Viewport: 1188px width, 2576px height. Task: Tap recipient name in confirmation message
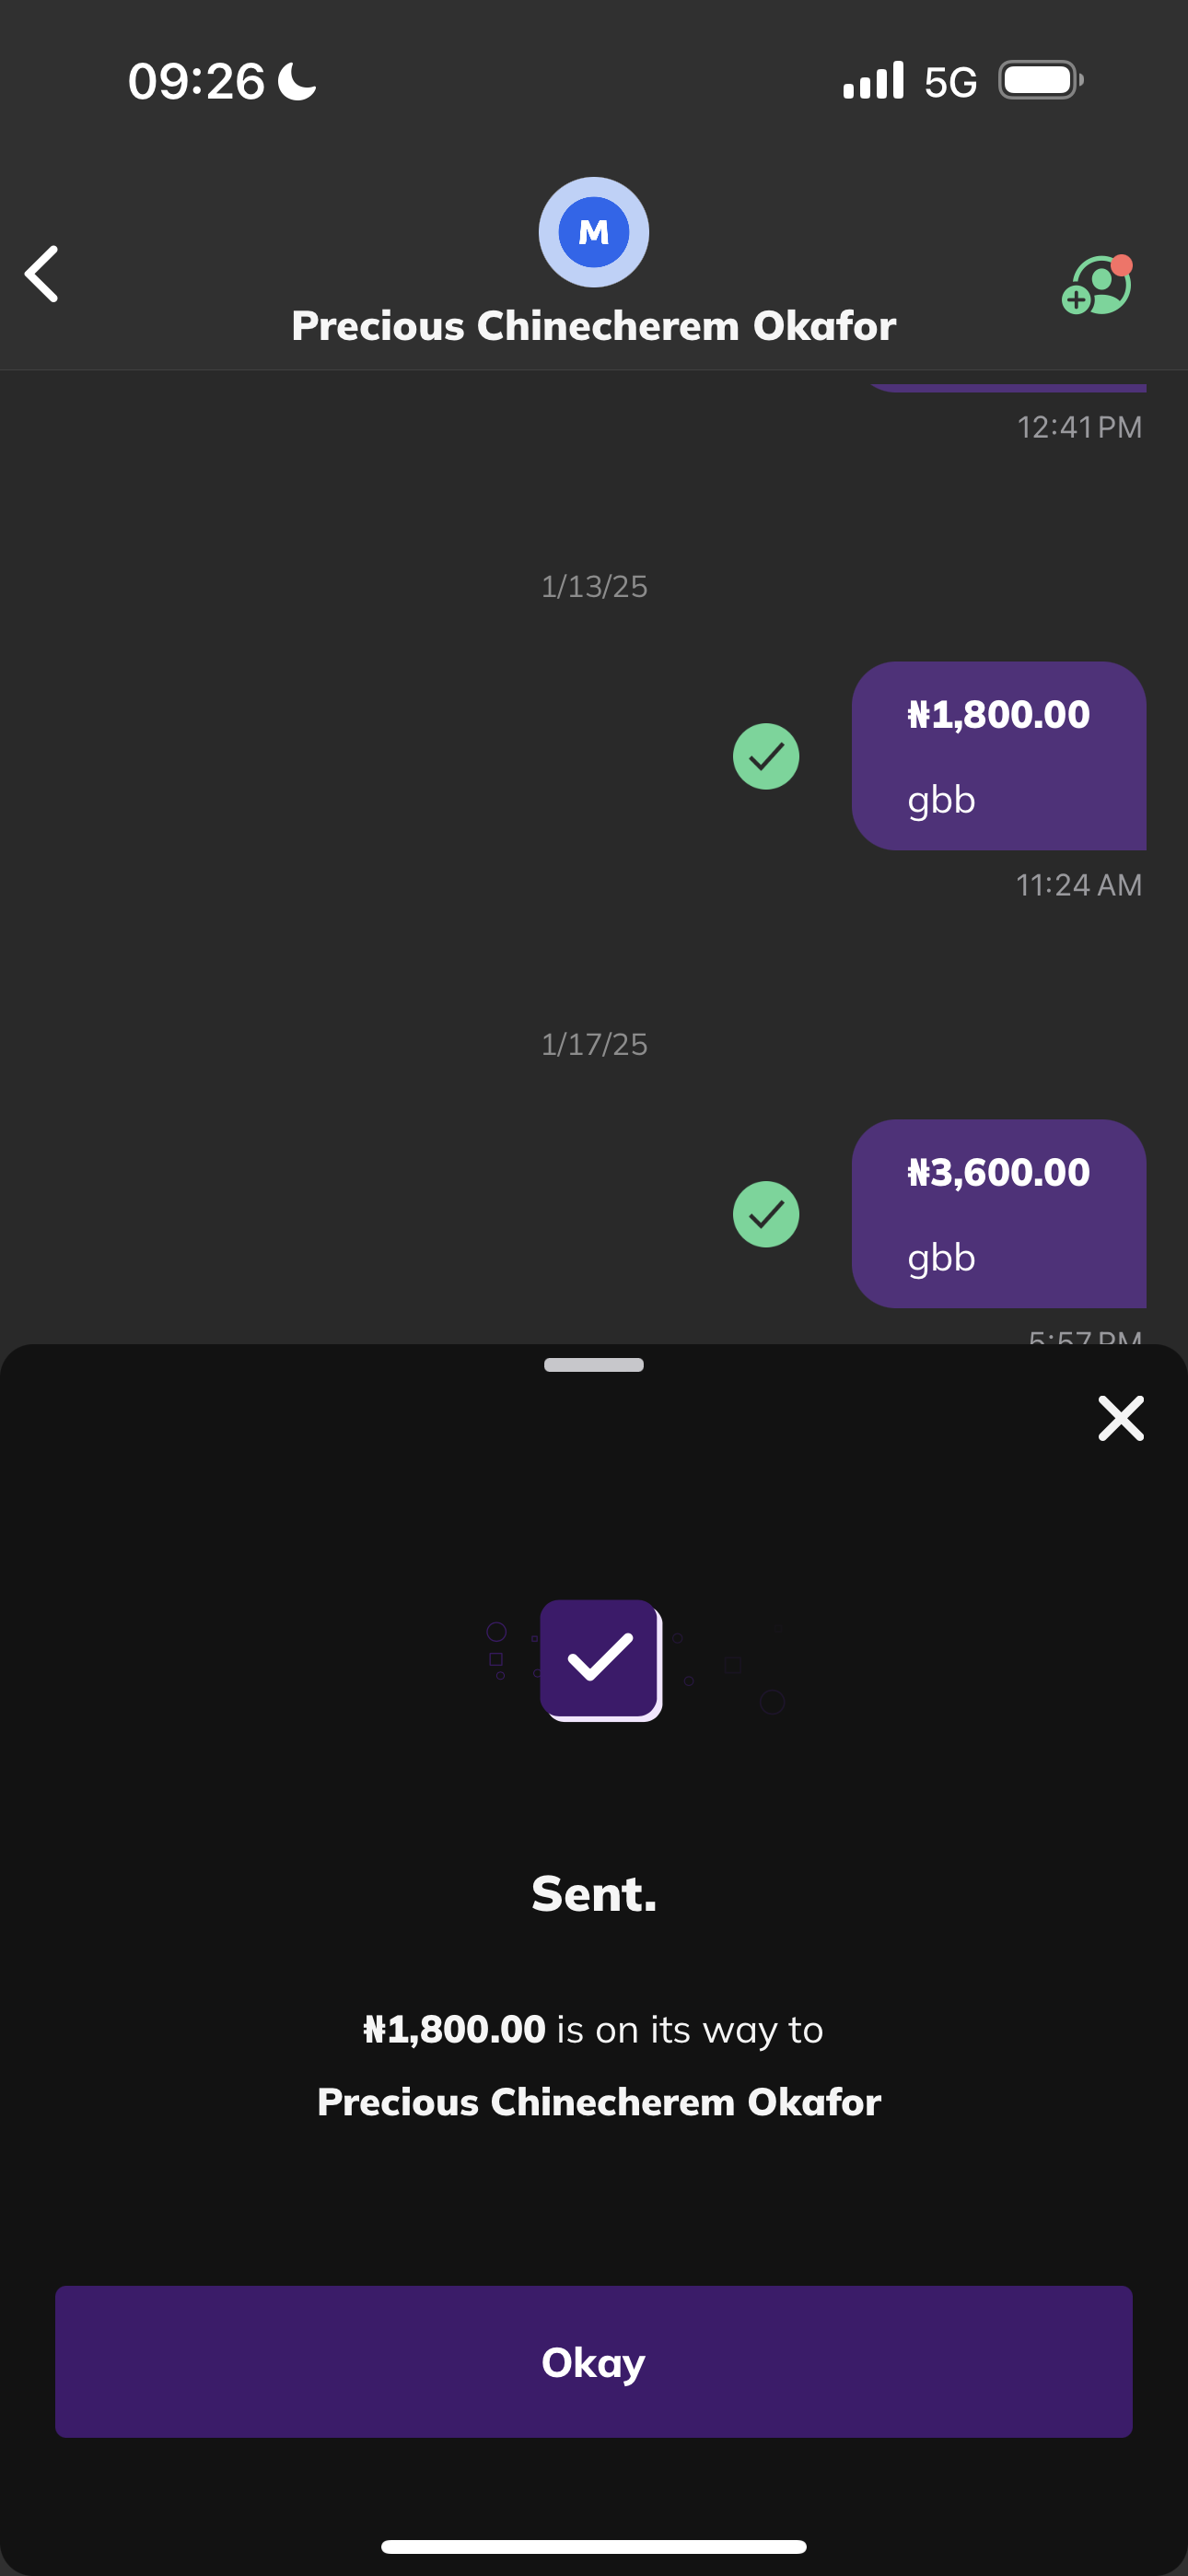pyautogui.click(x=599, y=2101)
